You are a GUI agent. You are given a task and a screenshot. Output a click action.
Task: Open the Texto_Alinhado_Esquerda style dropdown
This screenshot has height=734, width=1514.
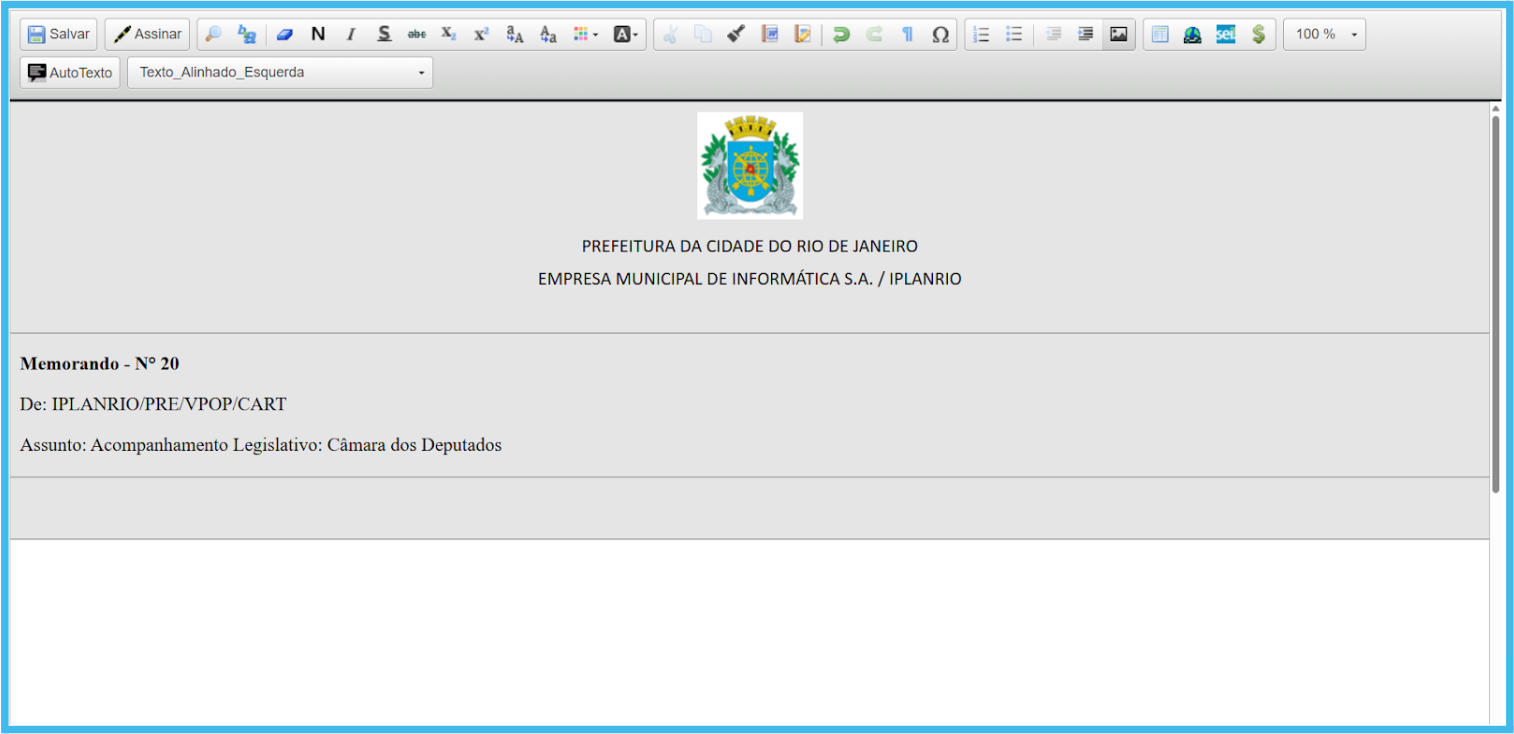280,73
